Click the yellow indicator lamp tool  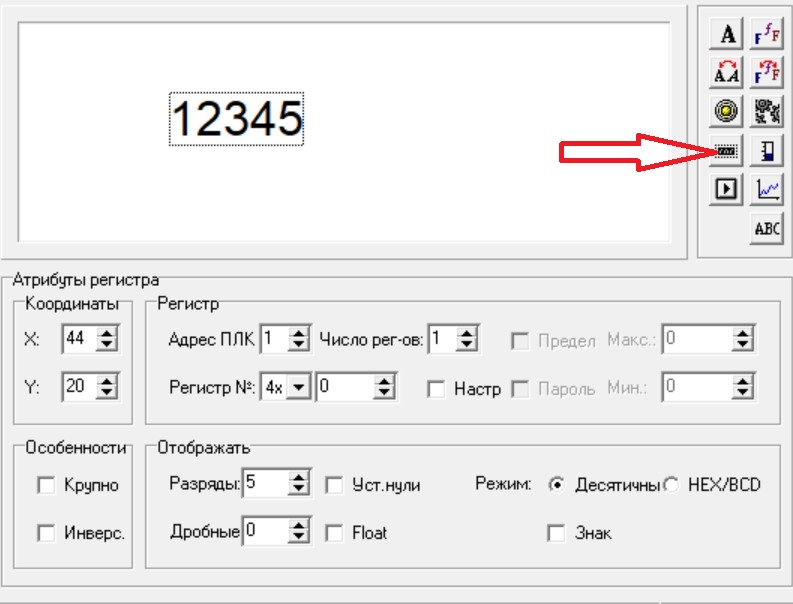[x=727, y=112]
